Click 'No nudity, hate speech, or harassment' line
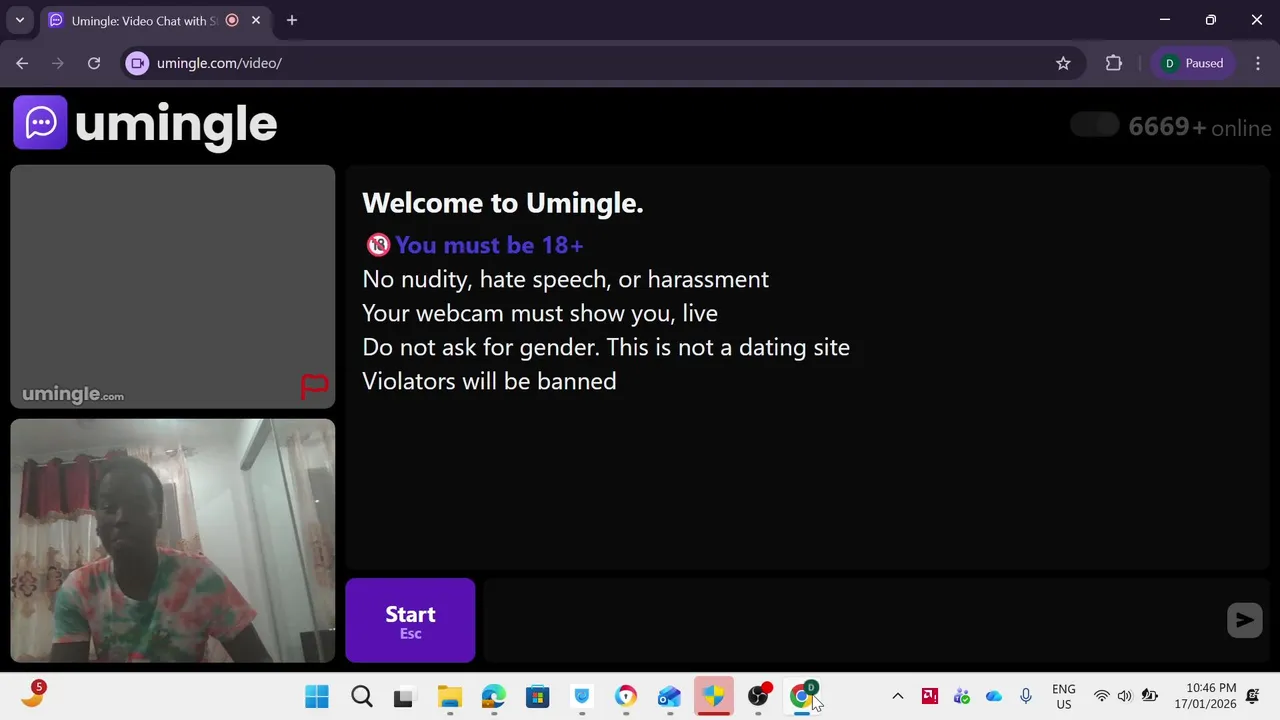Screen dimensions: 1280x720 (565, 279)
